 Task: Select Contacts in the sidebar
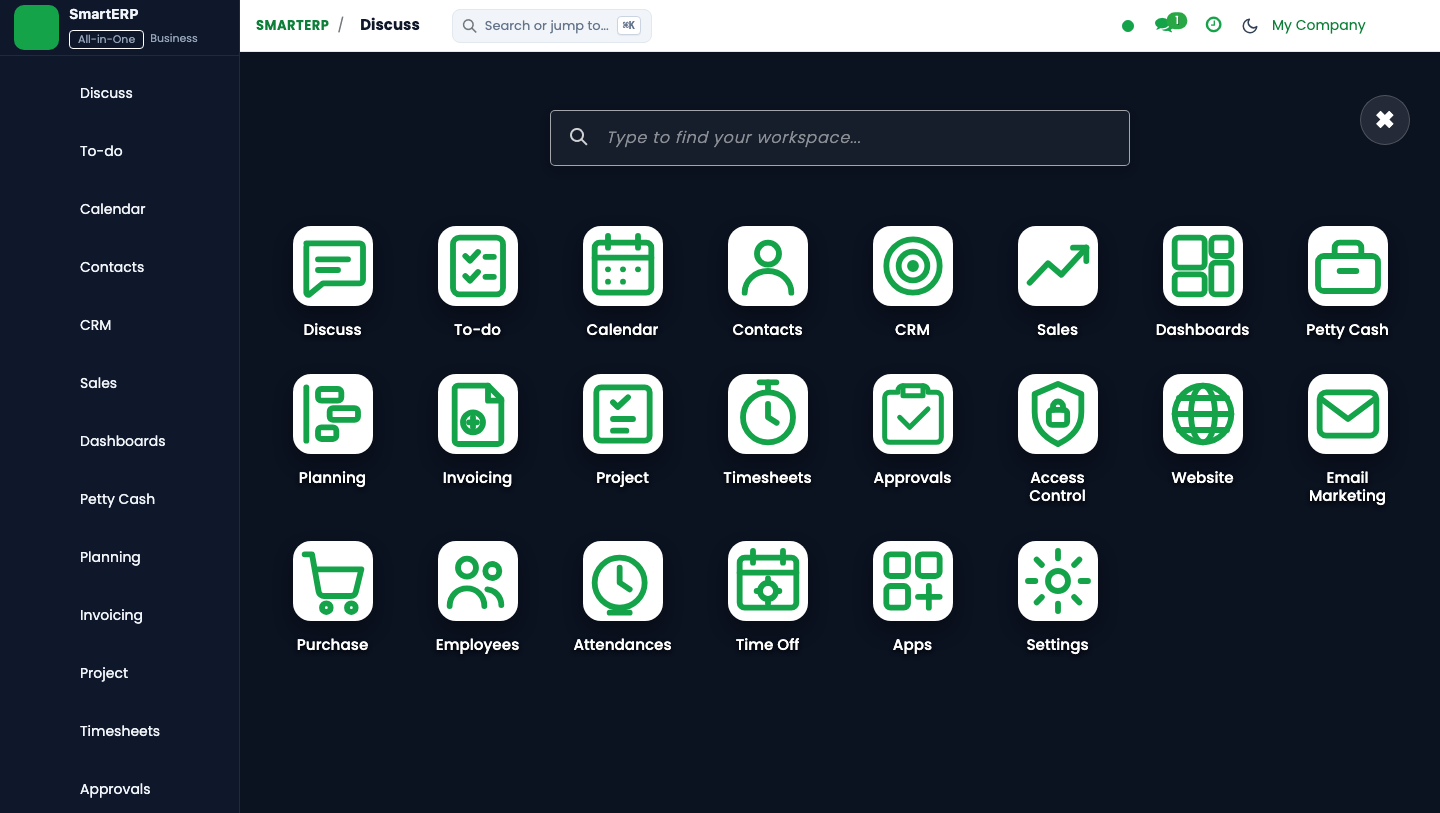[112, 267]
